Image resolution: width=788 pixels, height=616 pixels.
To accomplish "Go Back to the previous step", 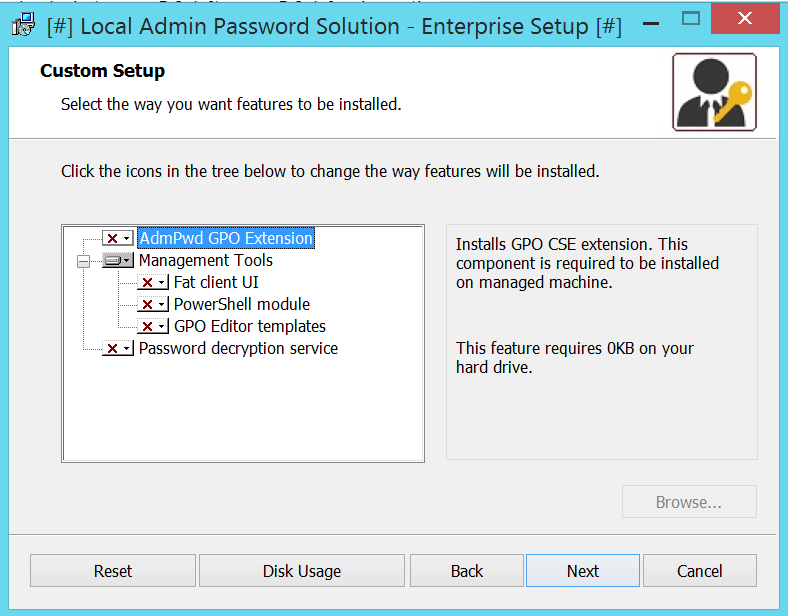I will pyautogui.click(x=467, y=571).
